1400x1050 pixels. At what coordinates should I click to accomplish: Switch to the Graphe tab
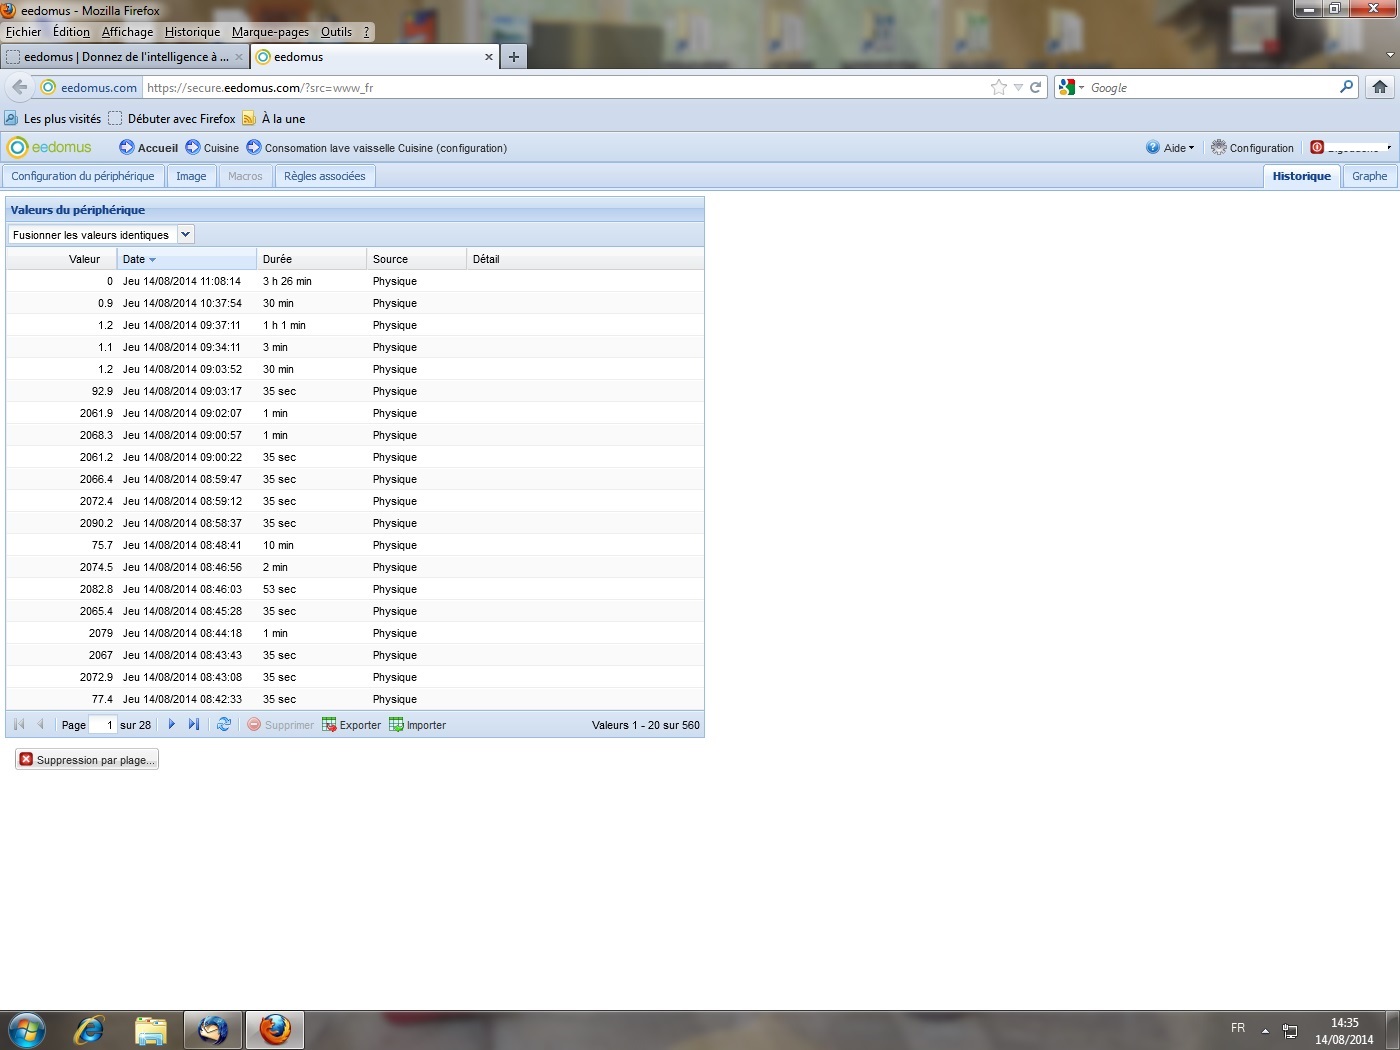(1369, 176)
